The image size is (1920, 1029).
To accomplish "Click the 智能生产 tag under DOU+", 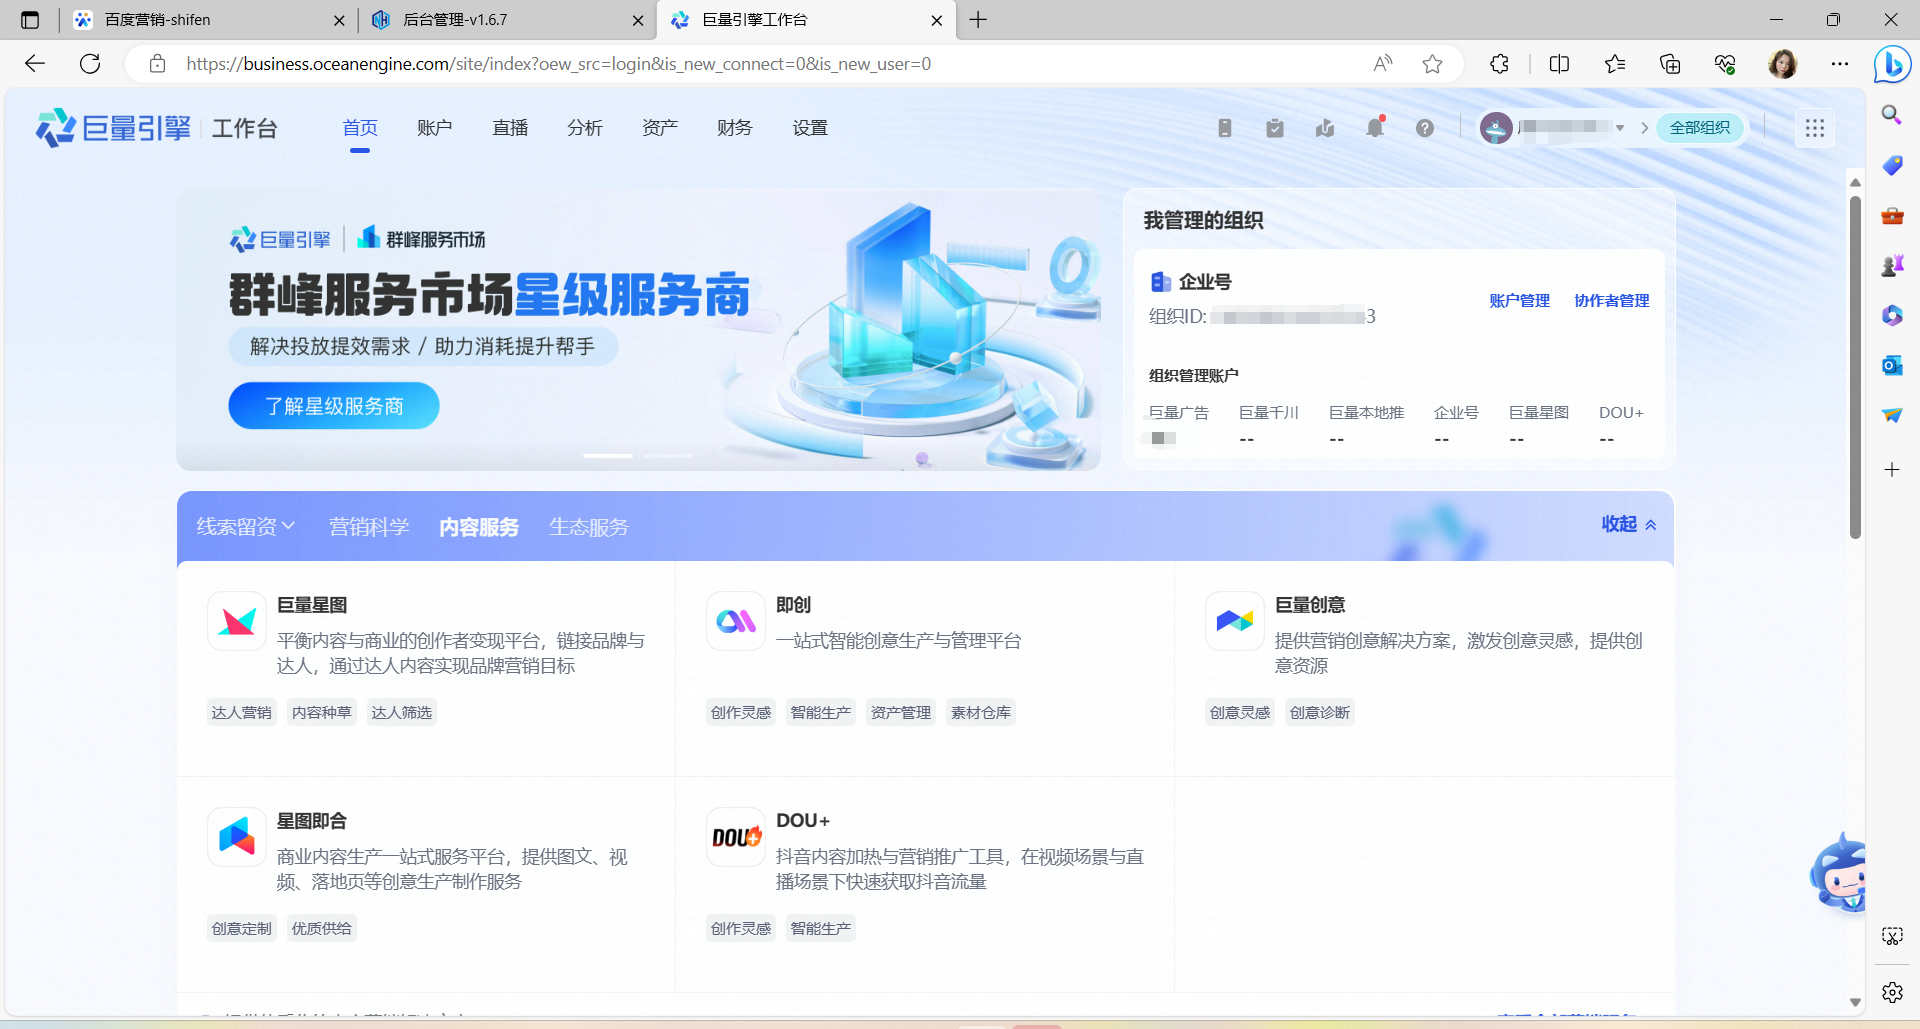I will pyautogui.click(x=821, y=929).
